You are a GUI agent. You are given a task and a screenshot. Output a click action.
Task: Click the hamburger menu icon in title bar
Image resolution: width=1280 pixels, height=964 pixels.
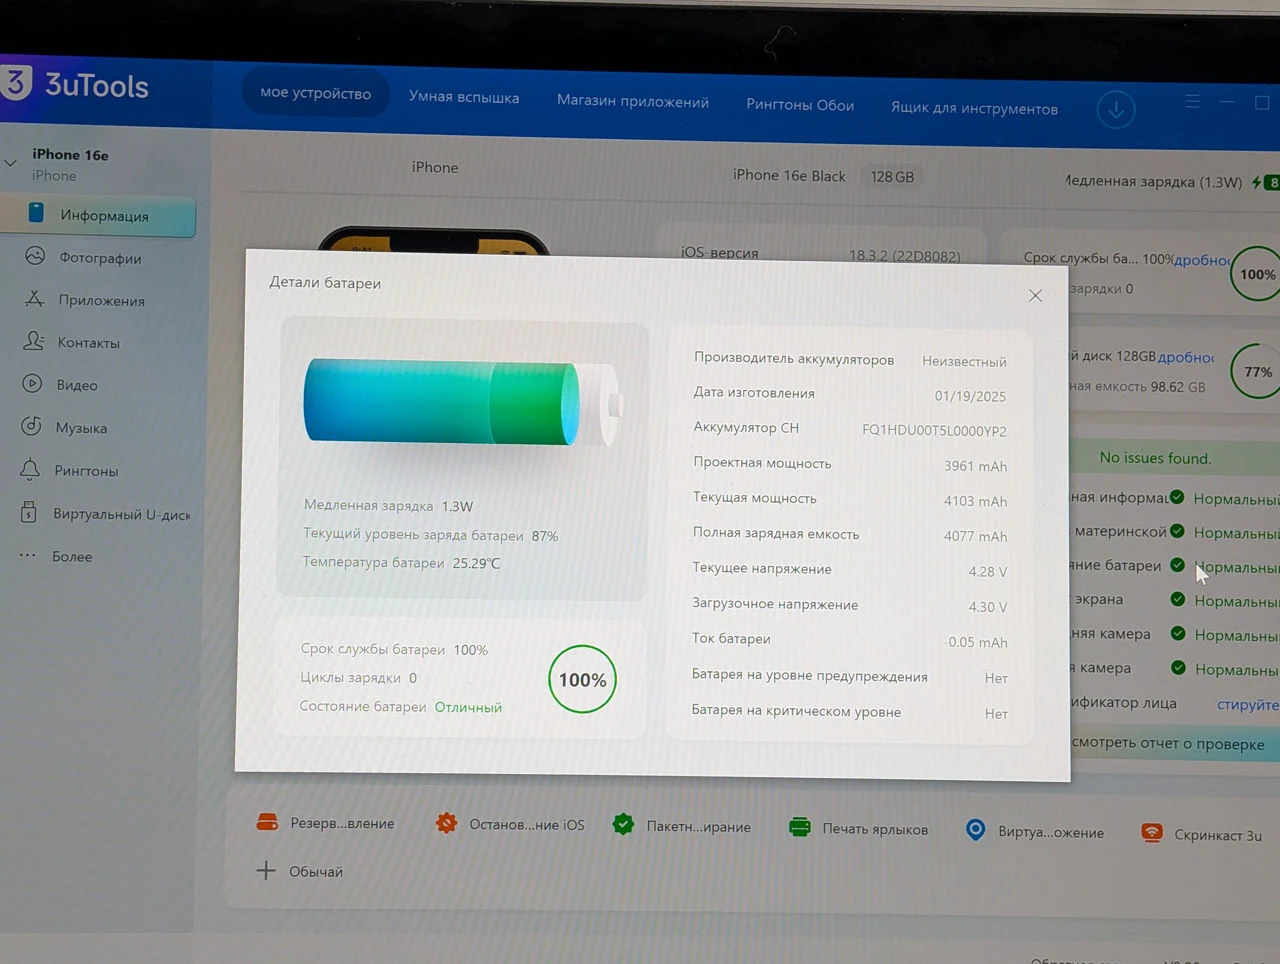coord(1192,101)
